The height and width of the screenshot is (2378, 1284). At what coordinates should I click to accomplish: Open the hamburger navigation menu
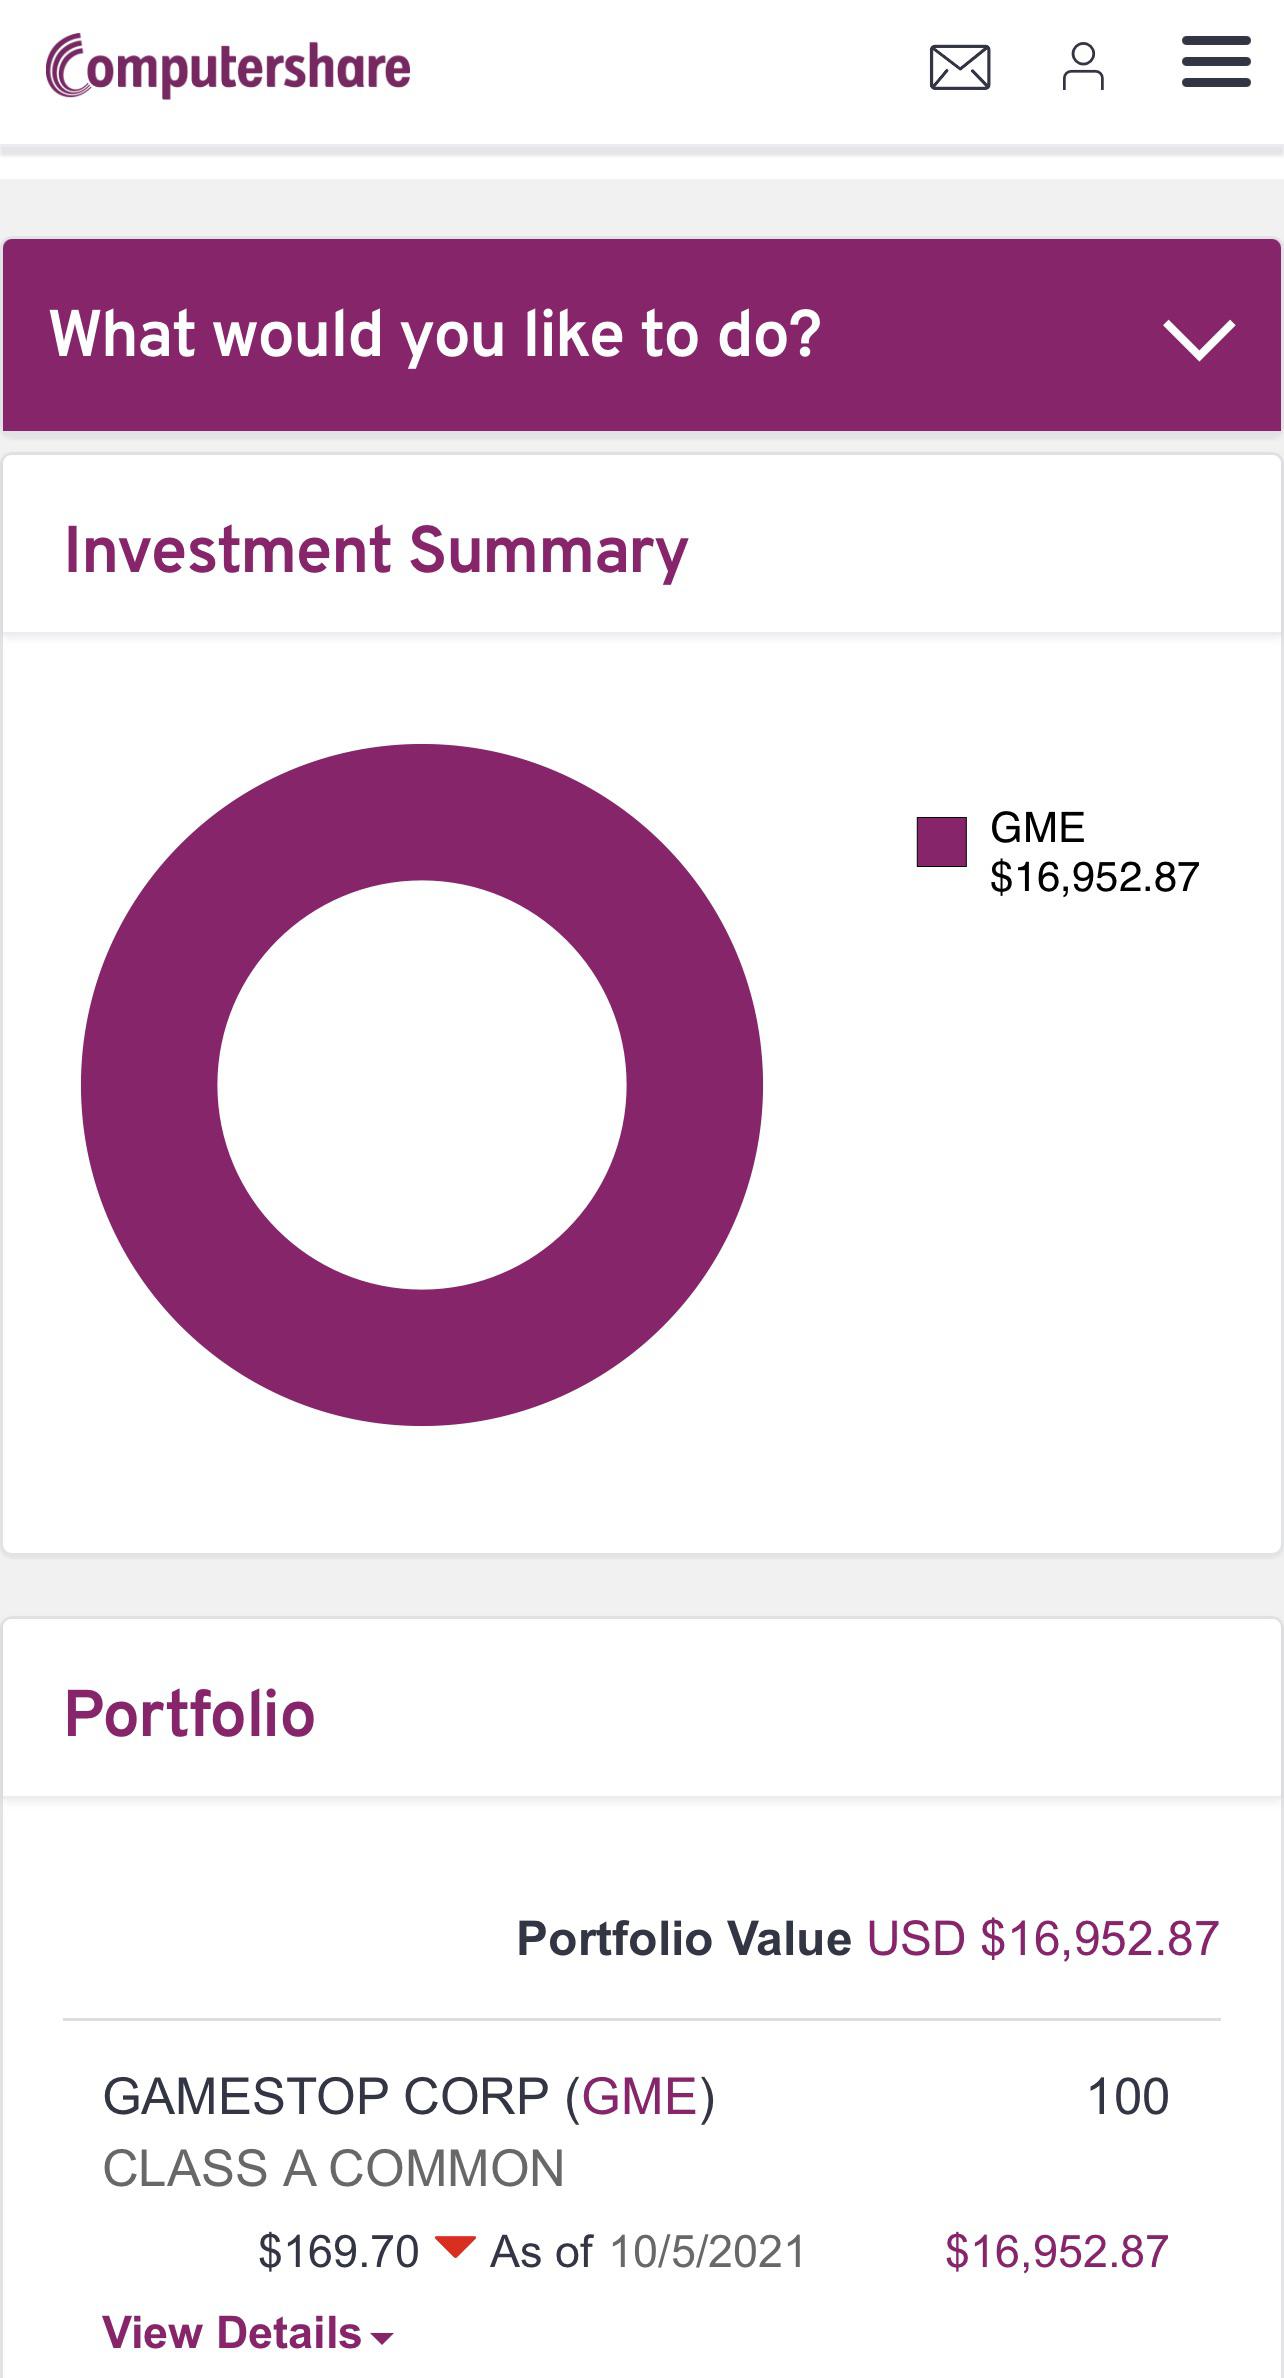(1215, 62)
